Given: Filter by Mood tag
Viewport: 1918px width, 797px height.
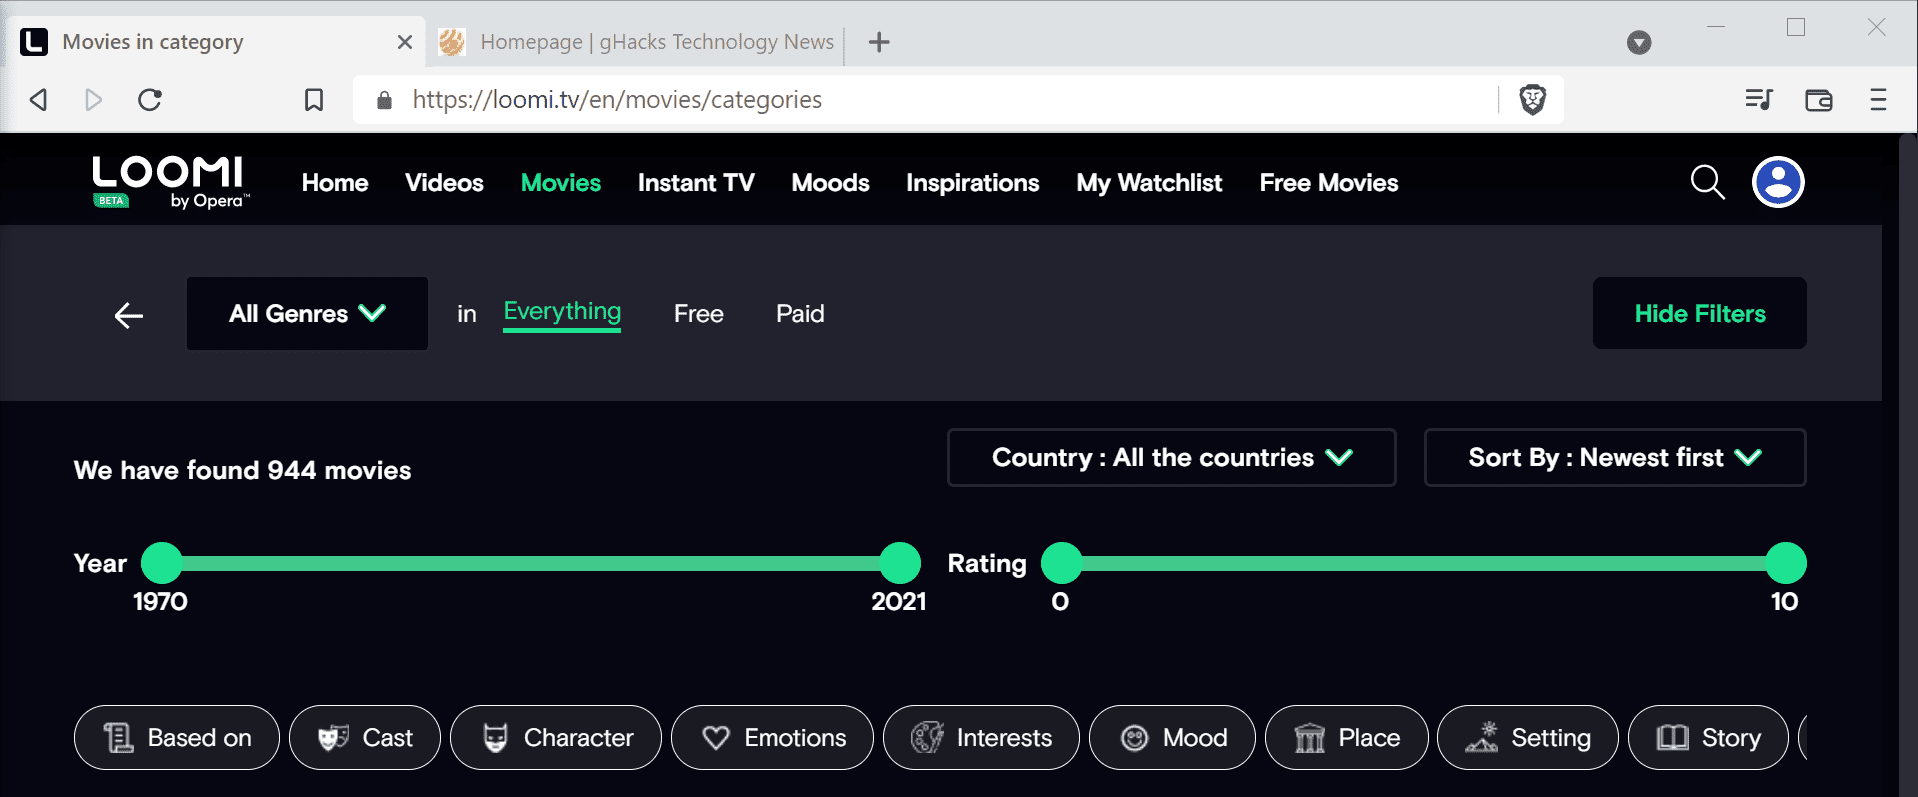Looking at the screenshot, I should pos(1172,737).
